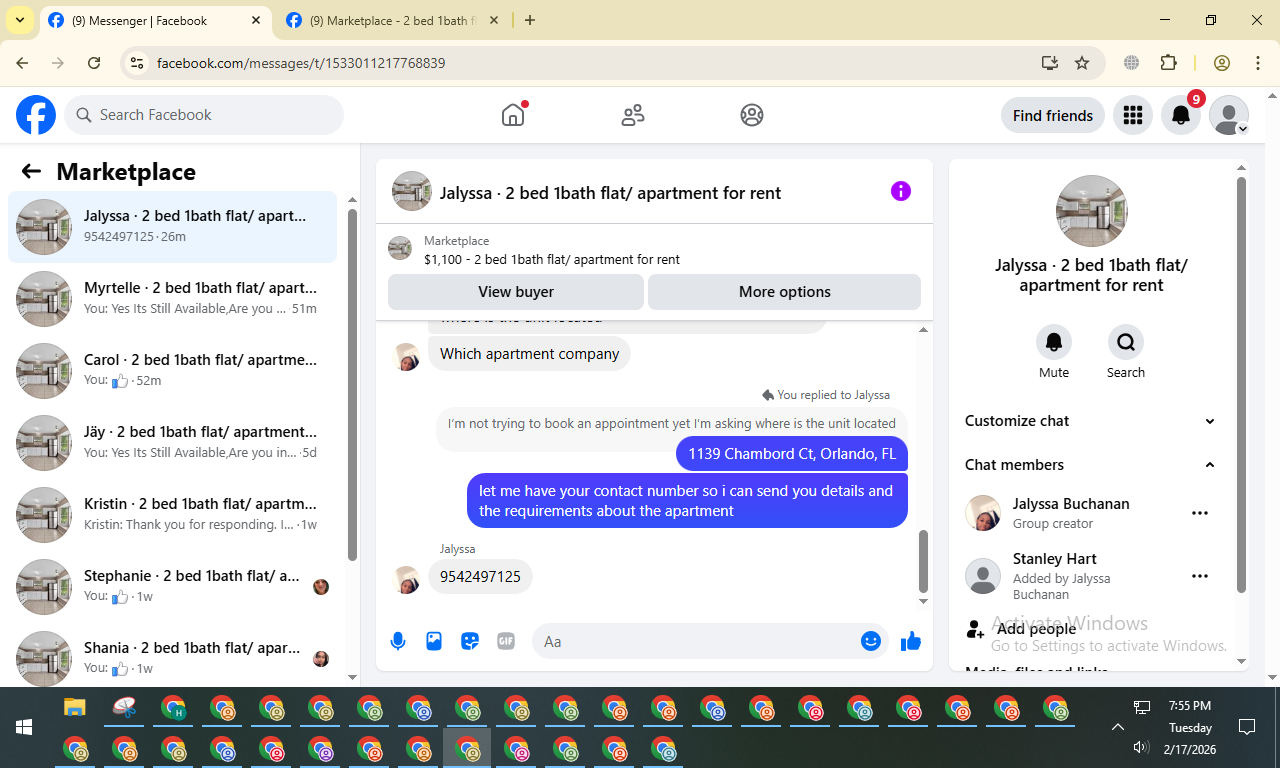Open Myrtelle conversation in list
This screenshot has height=768, width=1280.
[173, 299]
